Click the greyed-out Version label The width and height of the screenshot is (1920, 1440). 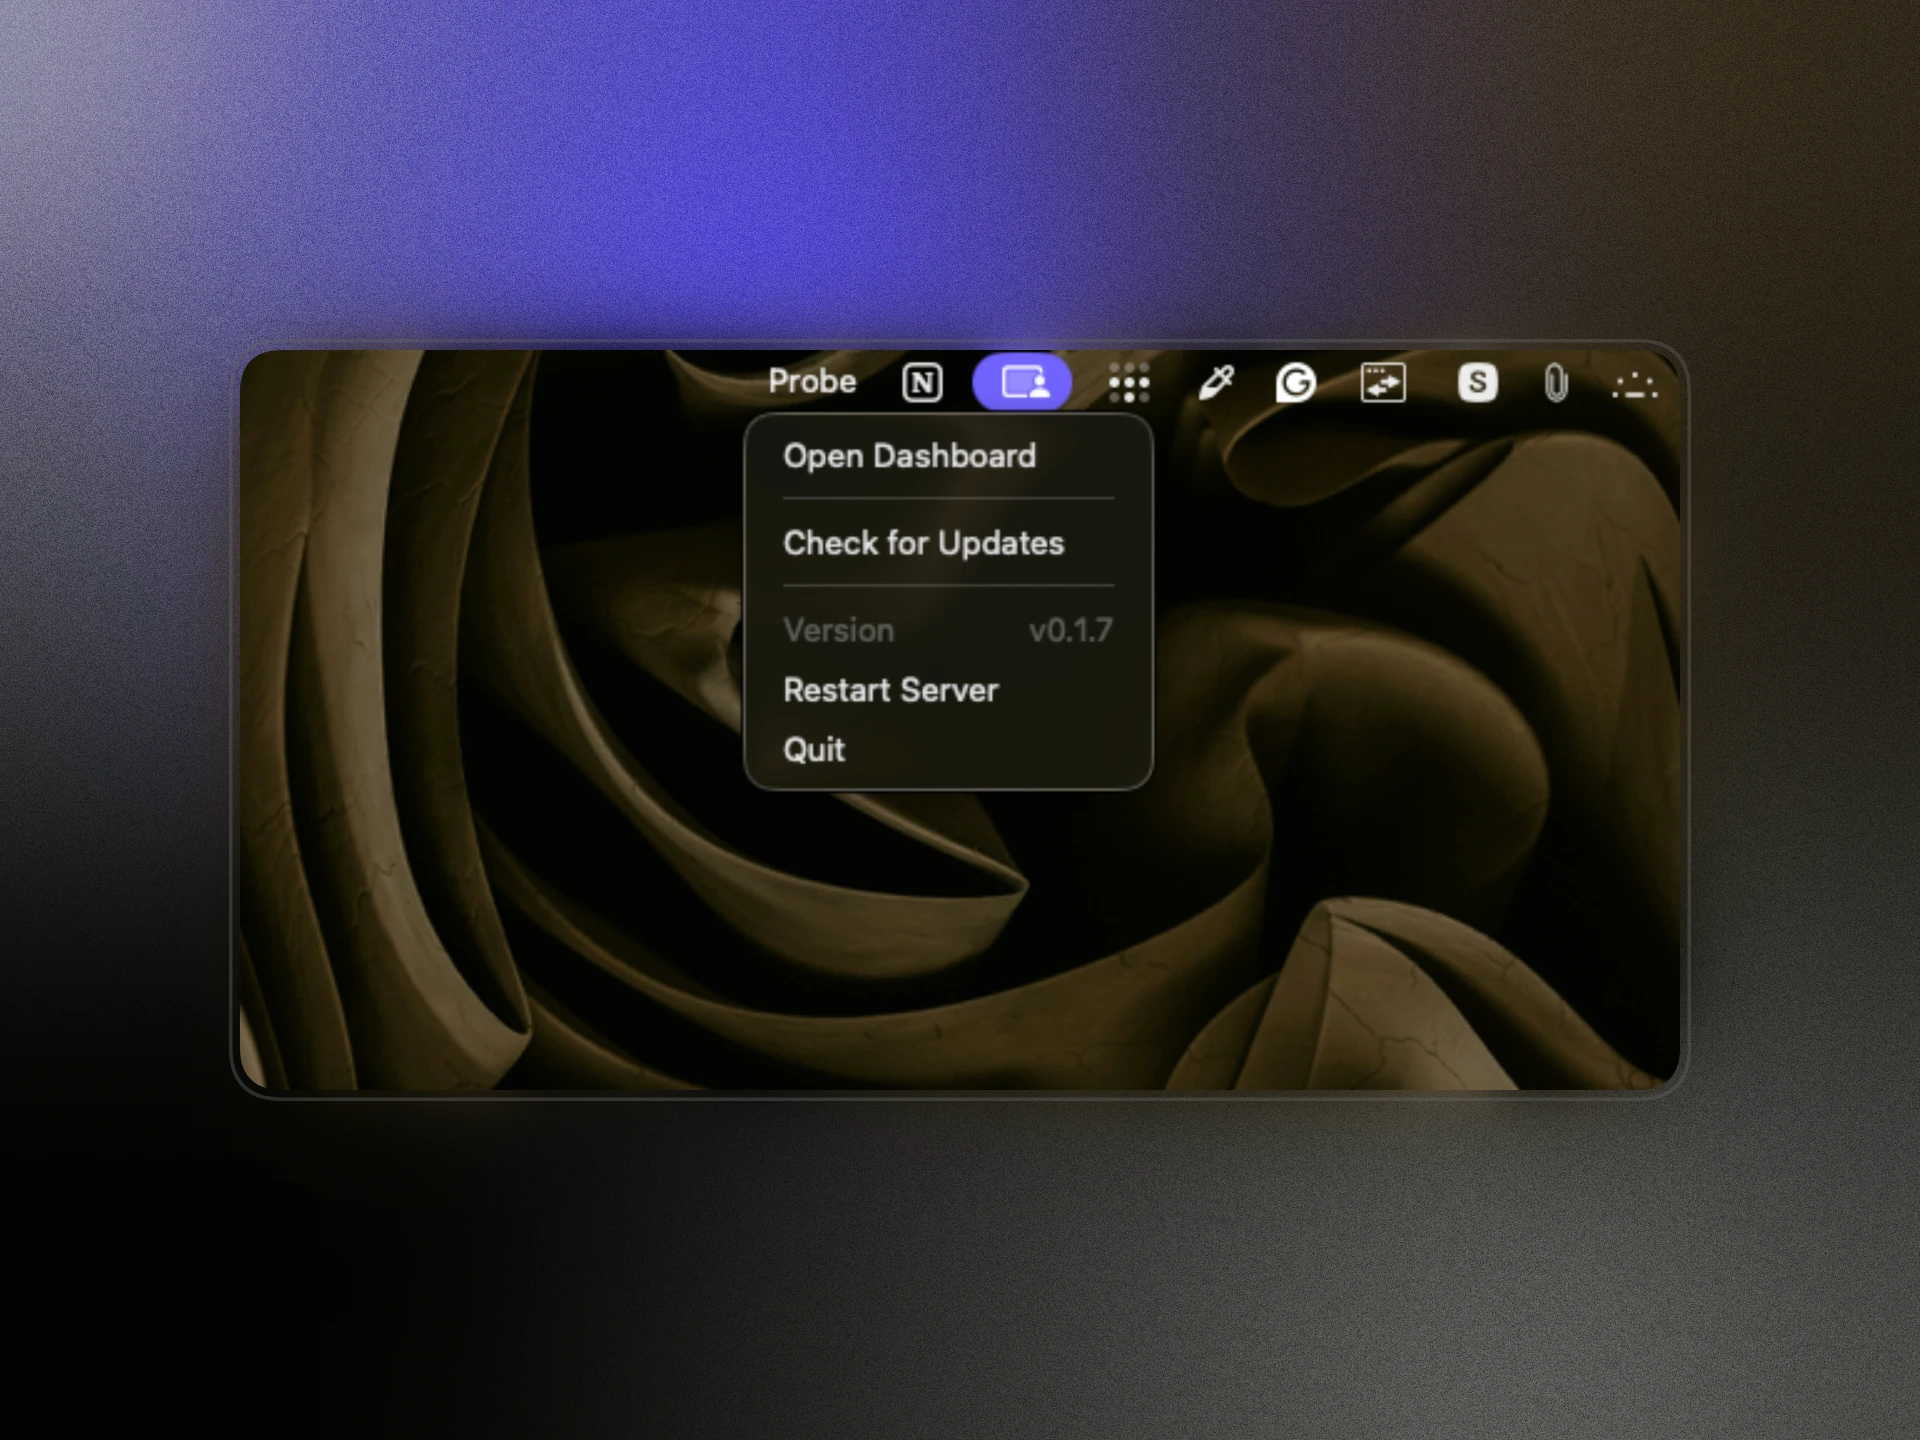[838, 630]
